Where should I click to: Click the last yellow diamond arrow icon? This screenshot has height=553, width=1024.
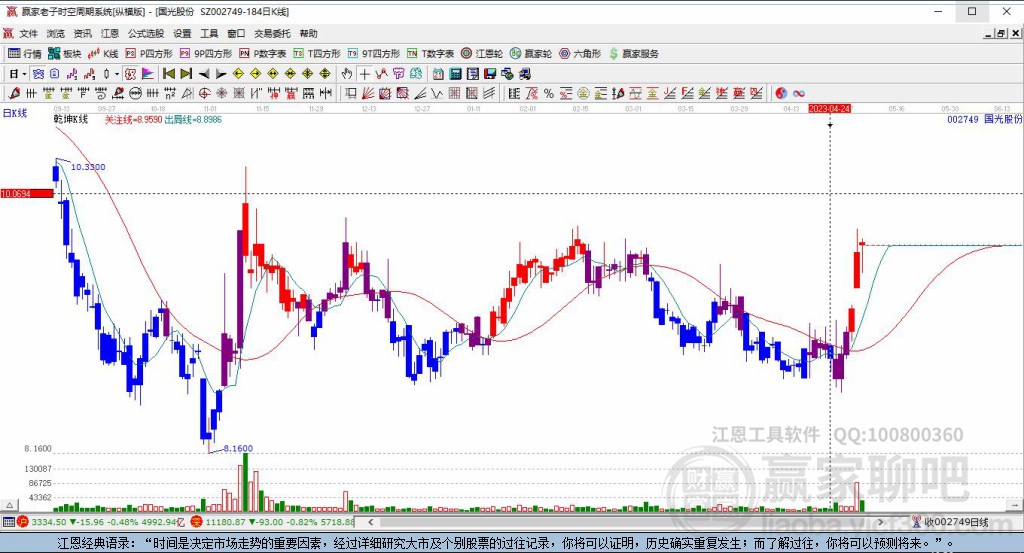(325, 74)
